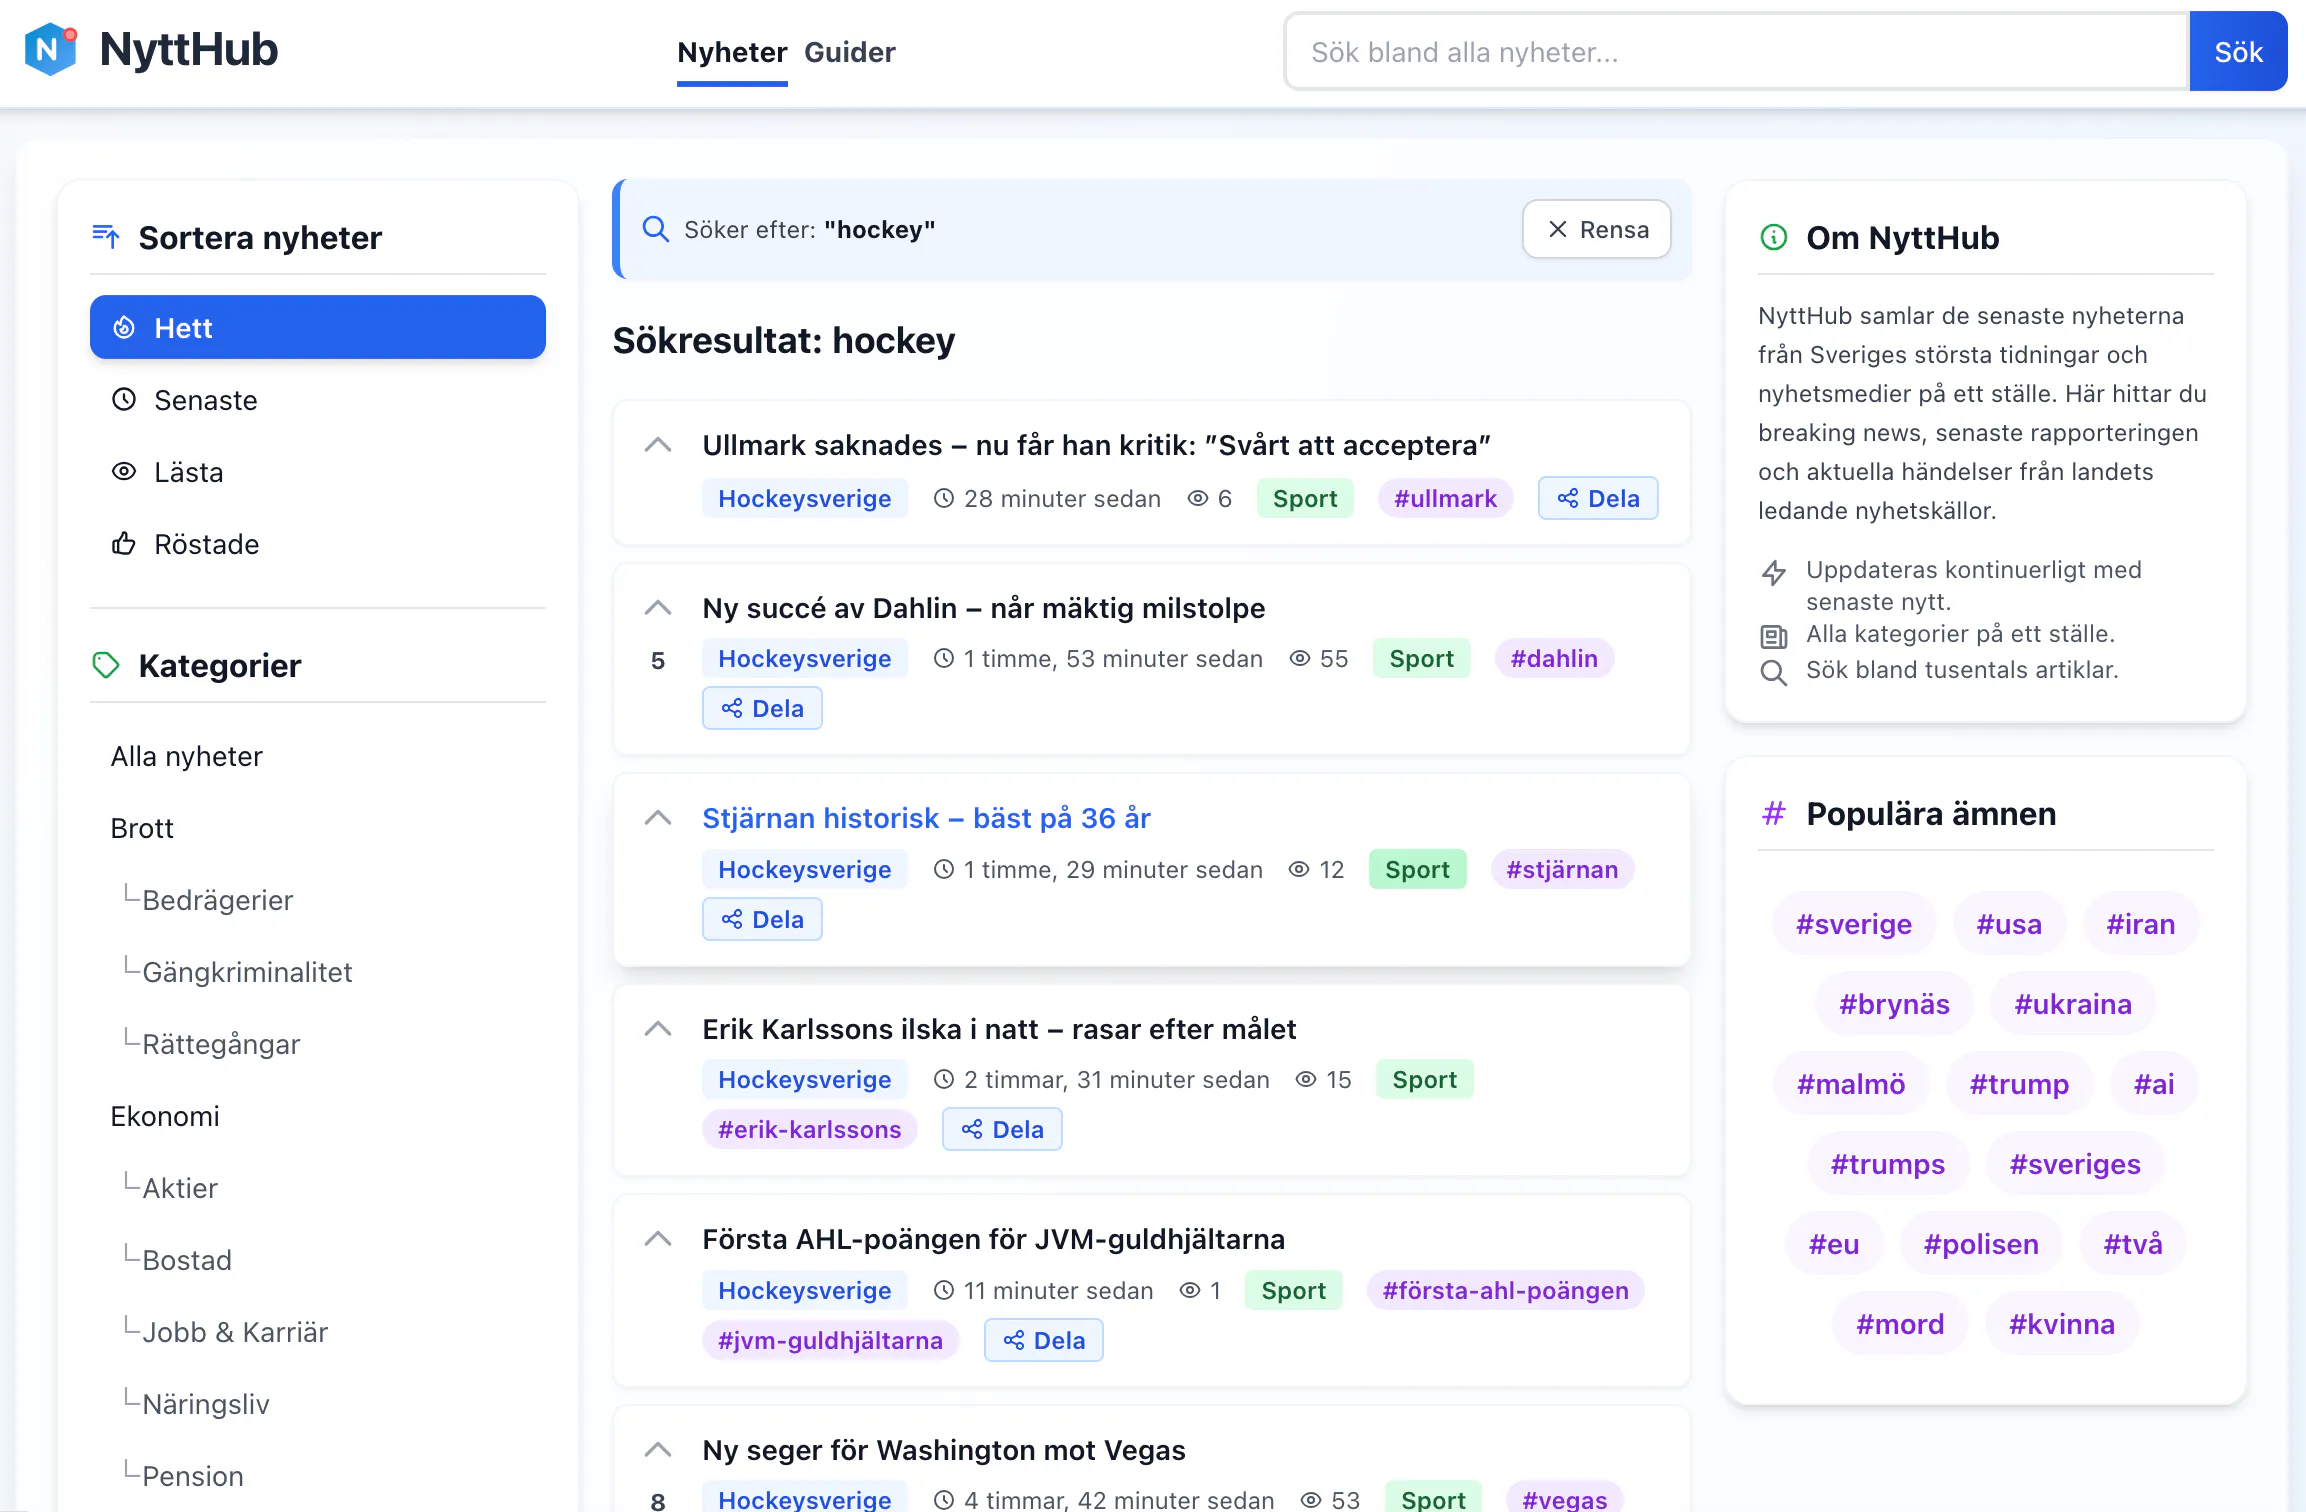Click the popular topic #ukraina
2306x1512 pixels.
(2073, 1004)
